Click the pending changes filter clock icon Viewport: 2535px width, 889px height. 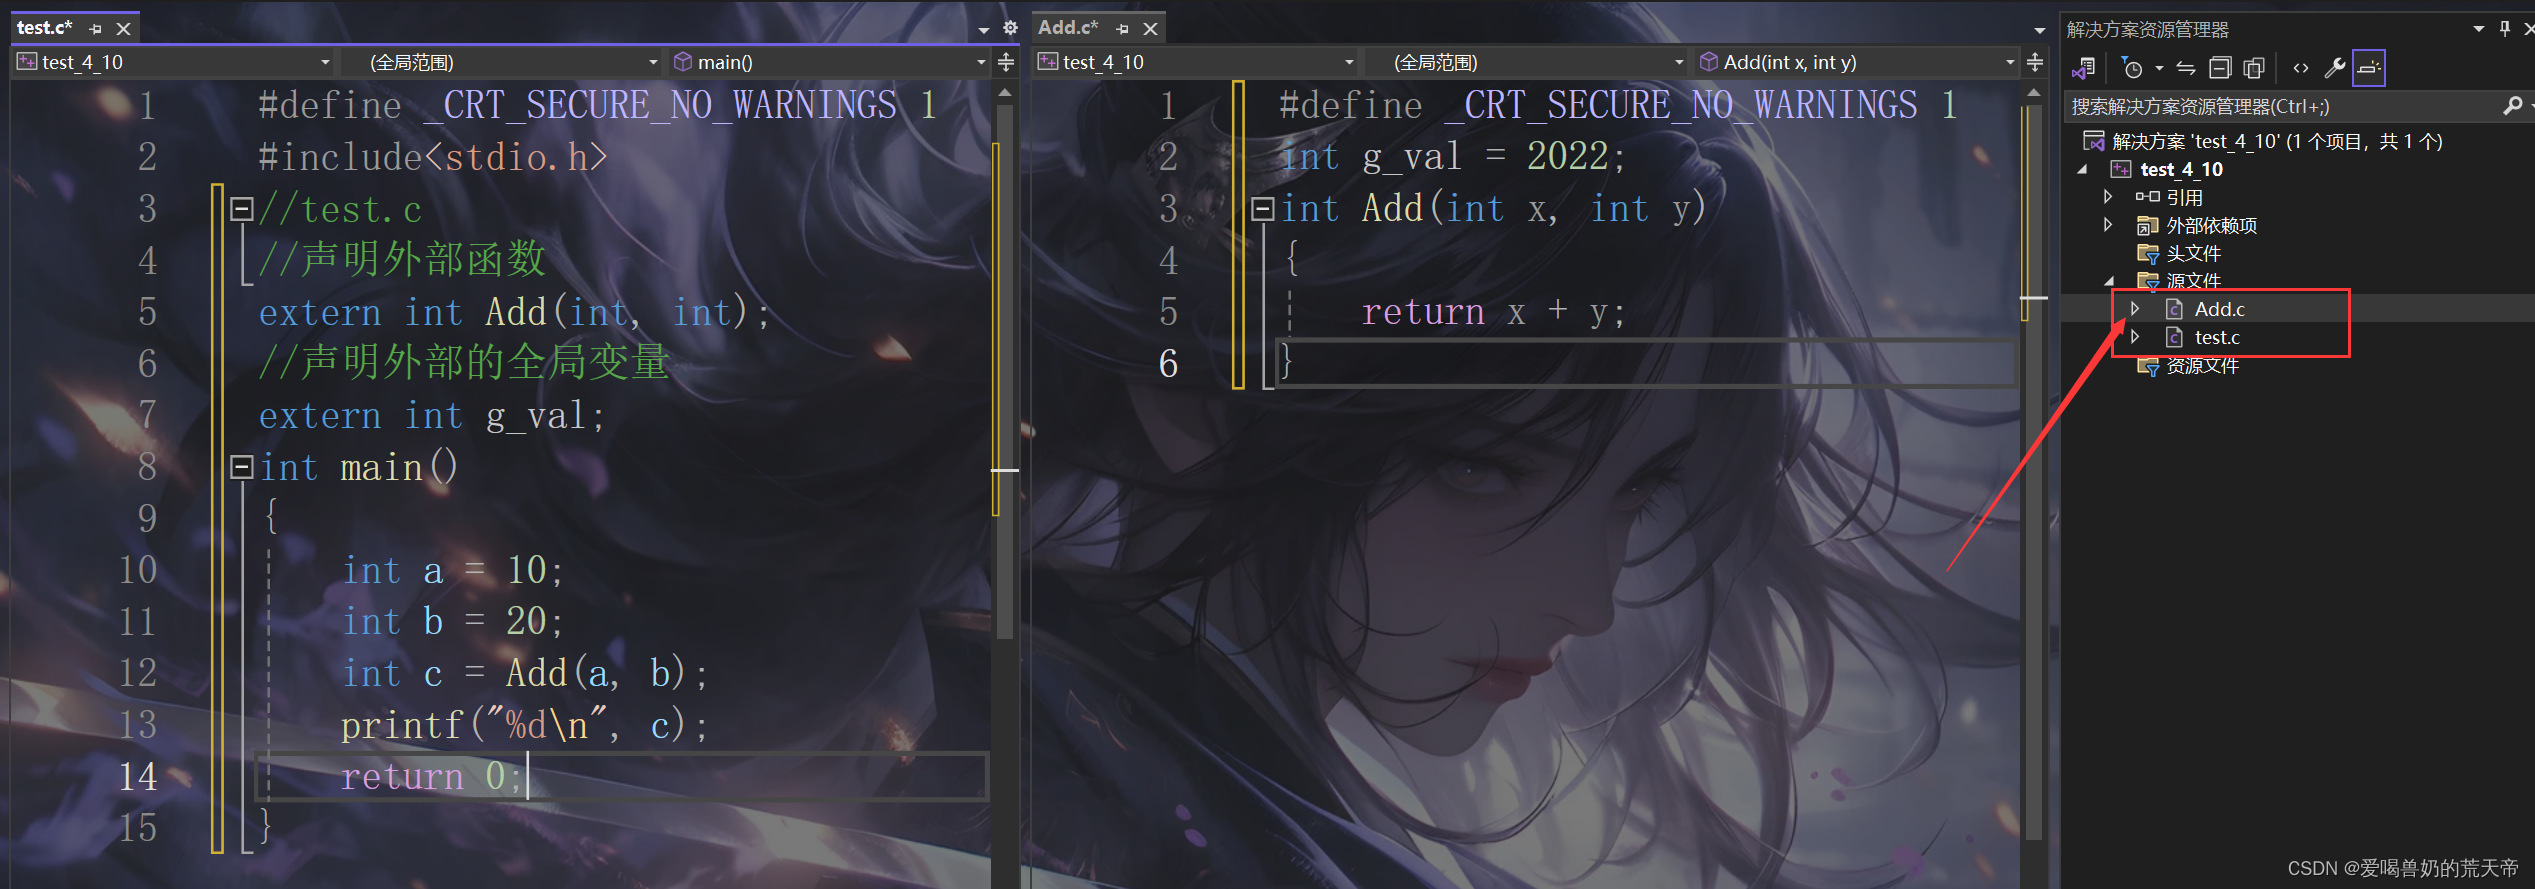[x=2132, y=68]
